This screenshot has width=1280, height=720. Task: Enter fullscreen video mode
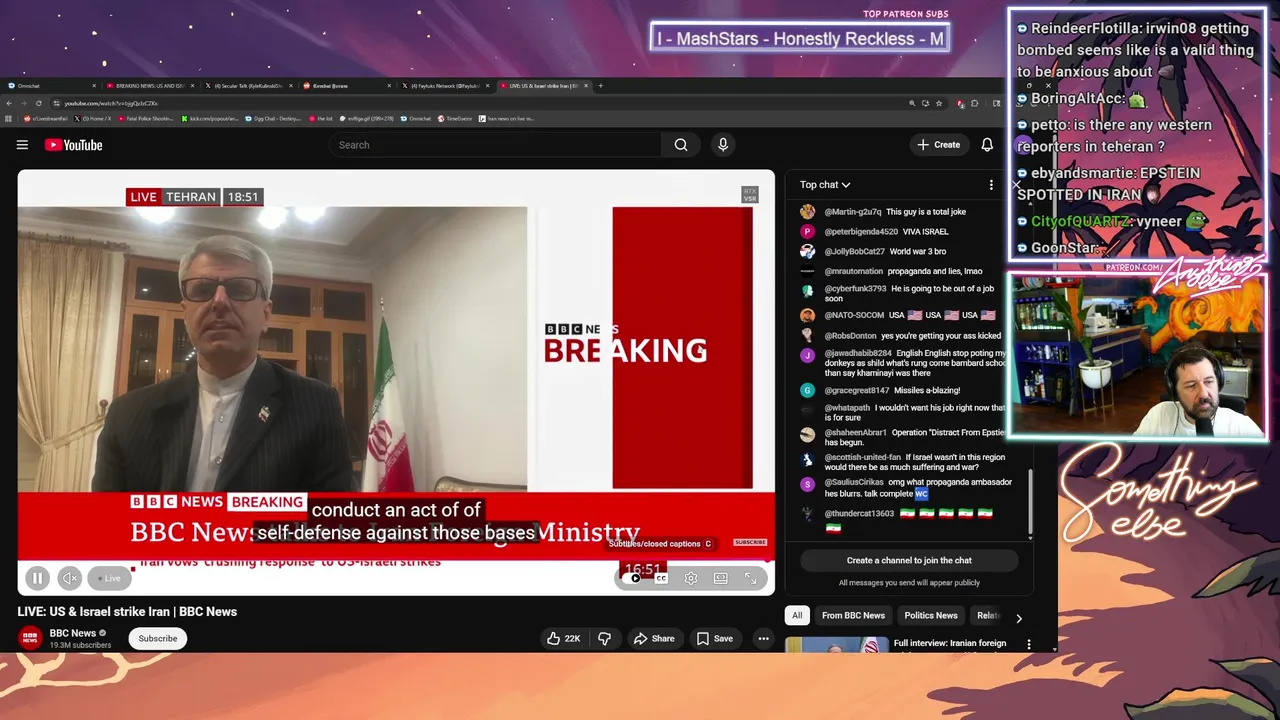pyautogui.click(x=750, y=578)
